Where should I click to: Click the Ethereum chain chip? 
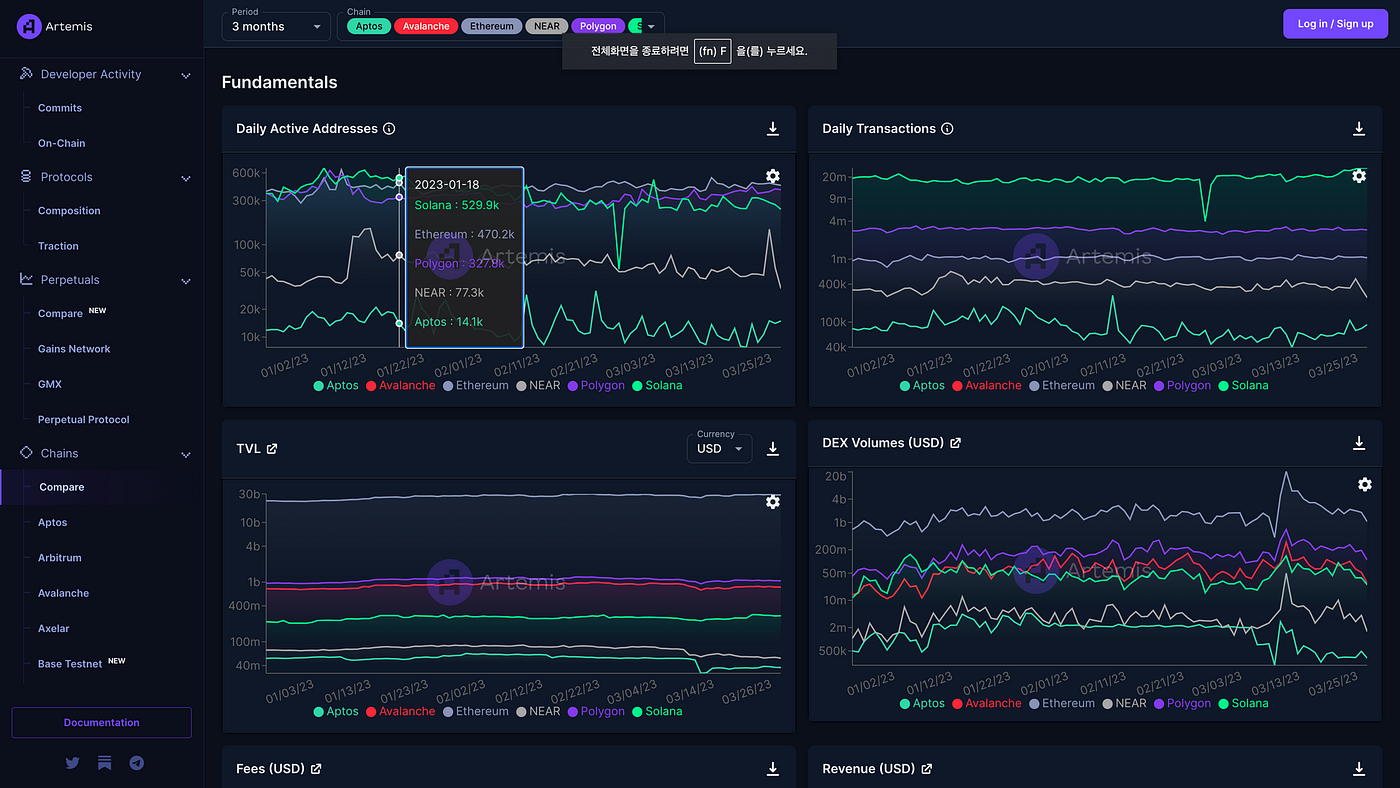coord(491,26)
